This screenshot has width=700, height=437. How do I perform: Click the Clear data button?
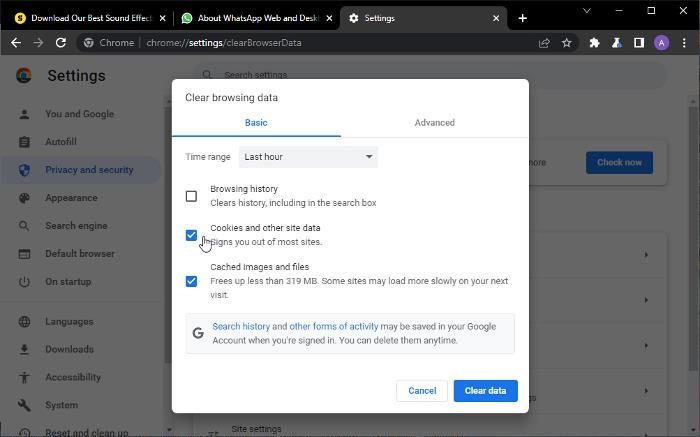(x=486, y=391)
